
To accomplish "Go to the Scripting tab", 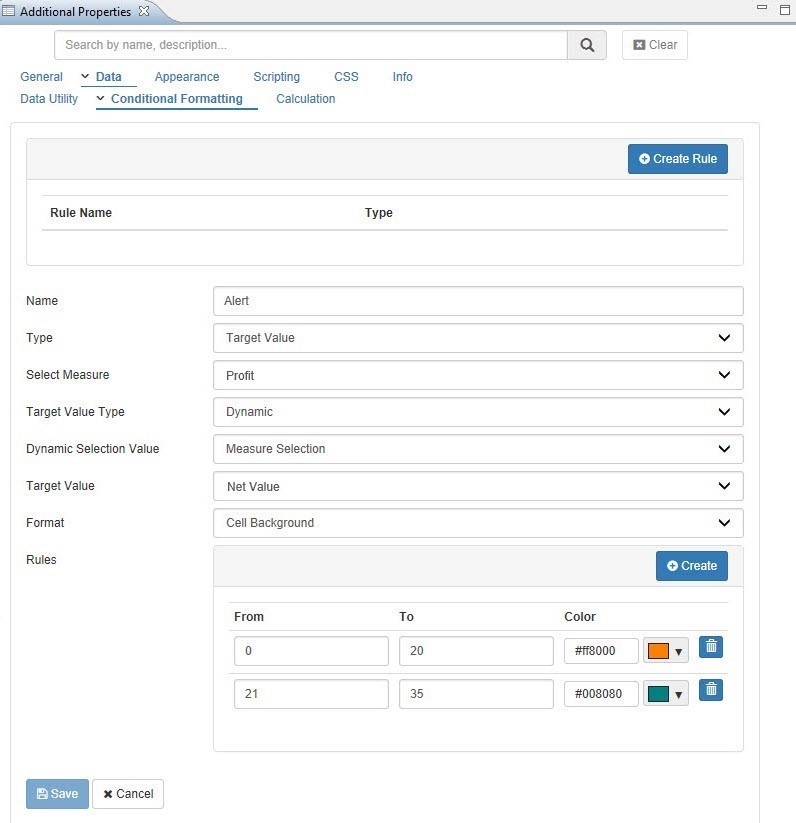I will [x=276, y=77].
